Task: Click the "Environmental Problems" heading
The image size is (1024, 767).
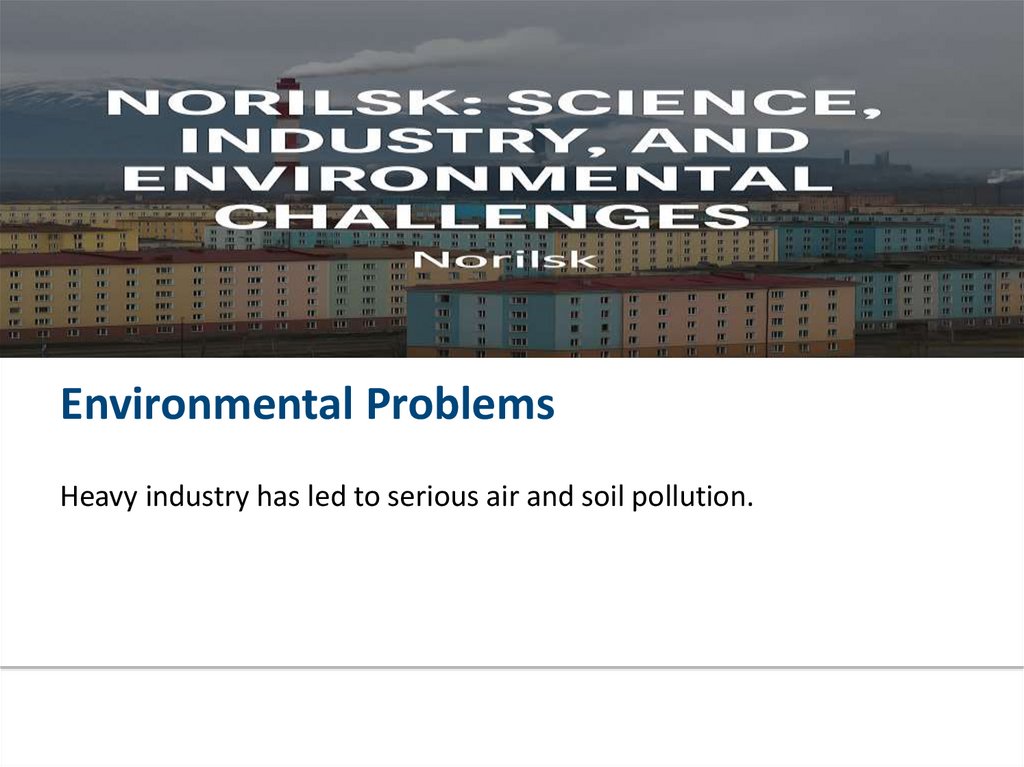Action: point(307,406)
